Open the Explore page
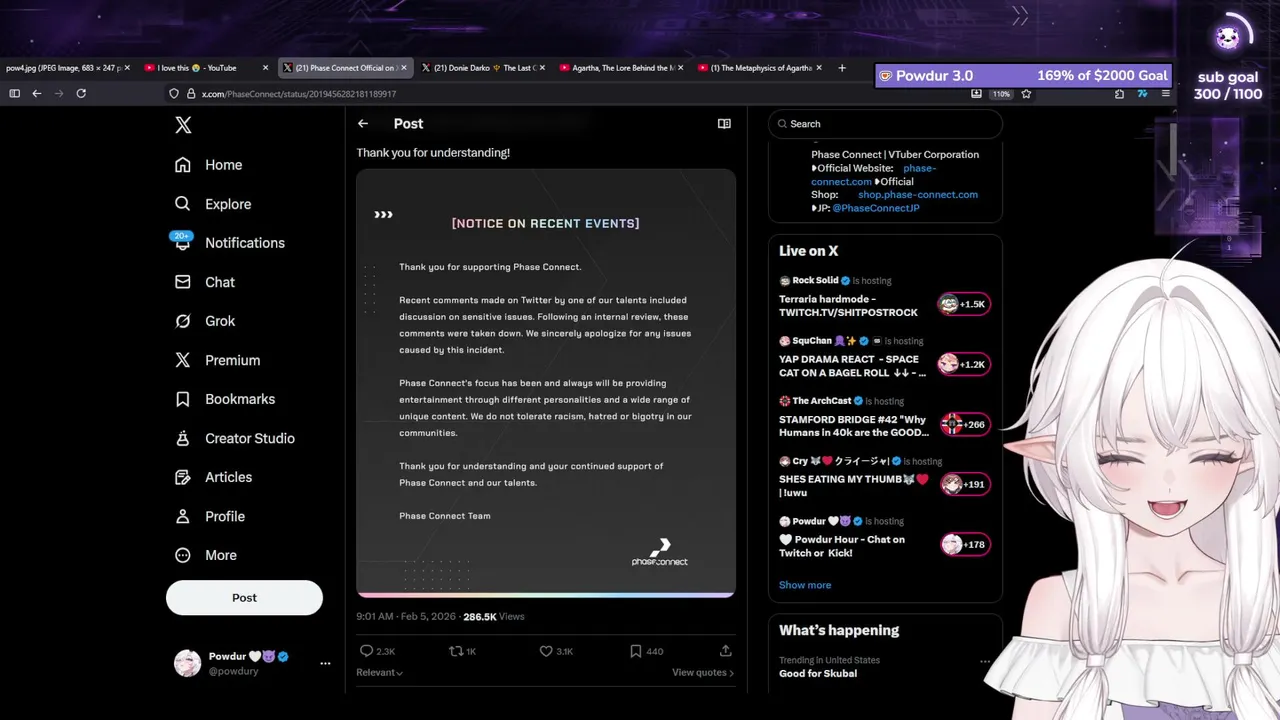Viewport: 1280px width, 720px height. [x=213, y=204]
